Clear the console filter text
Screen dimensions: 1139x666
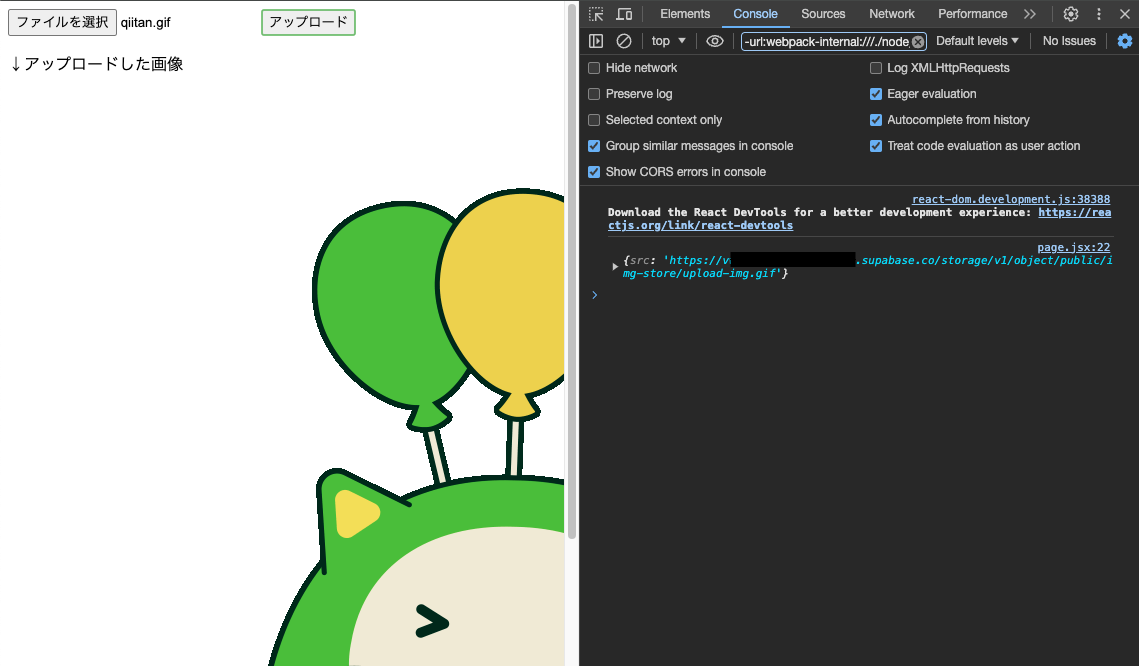point(918,41)
